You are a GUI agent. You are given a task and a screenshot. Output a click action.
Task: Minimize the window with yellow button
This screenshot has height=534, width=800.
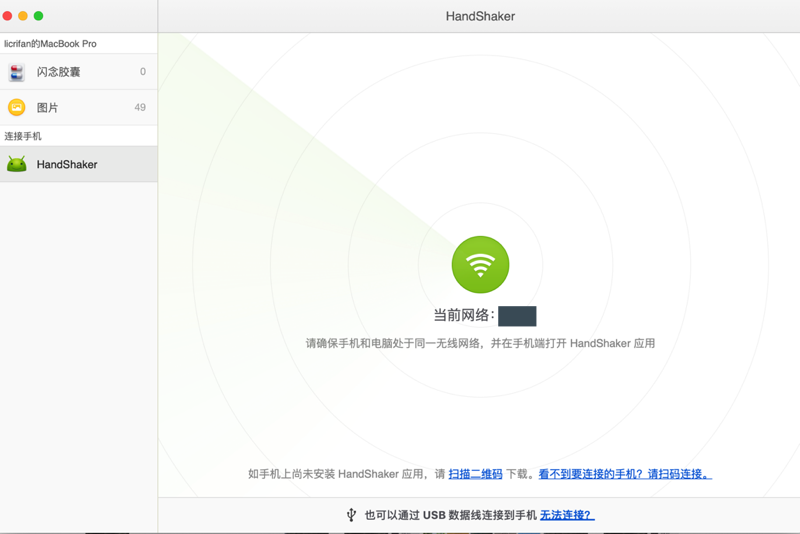[23, 16]
